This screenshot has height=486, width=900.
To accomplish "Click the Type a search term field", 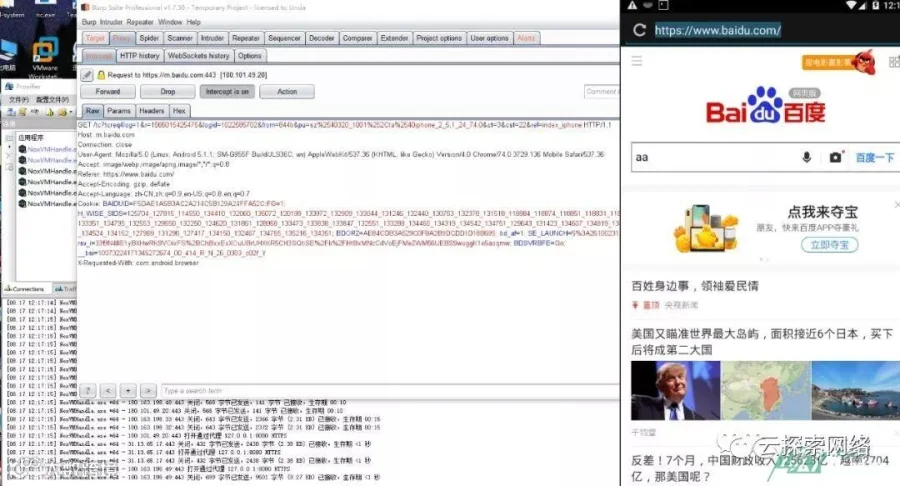I will tap(390, 391).
